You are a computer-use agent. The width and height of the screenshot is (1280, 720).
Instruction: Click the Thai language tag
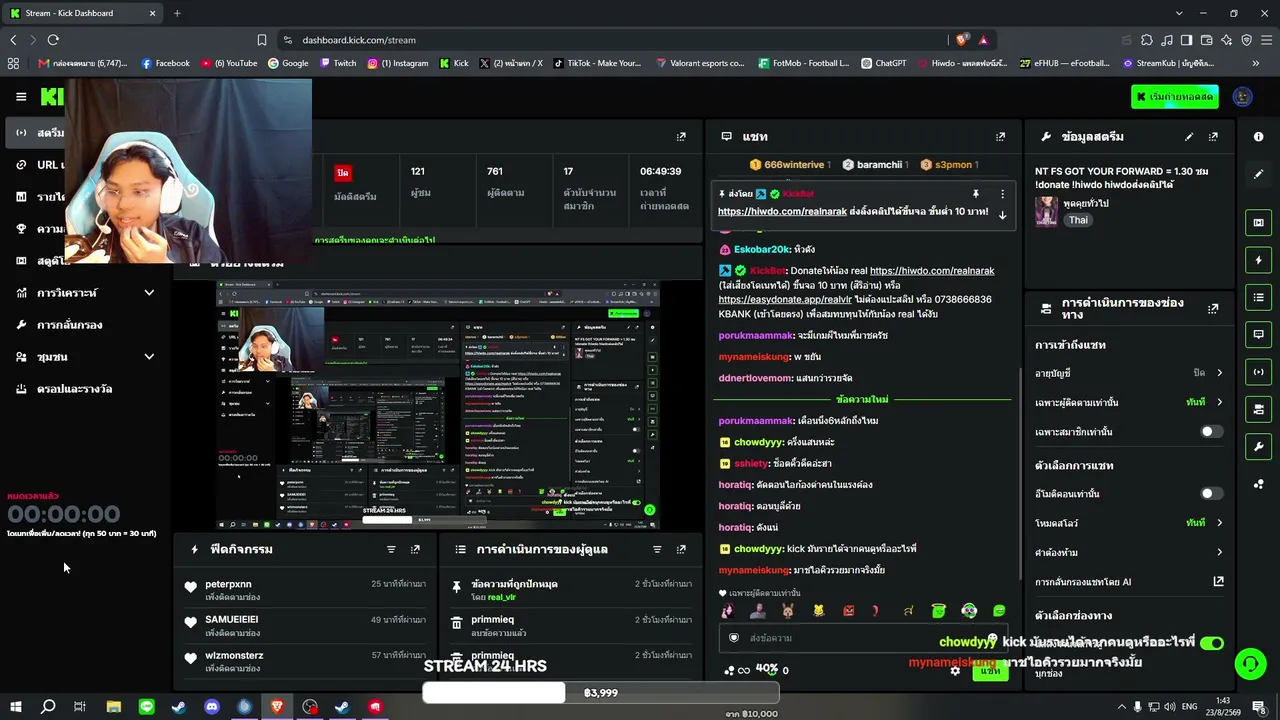click(1078, 220)
